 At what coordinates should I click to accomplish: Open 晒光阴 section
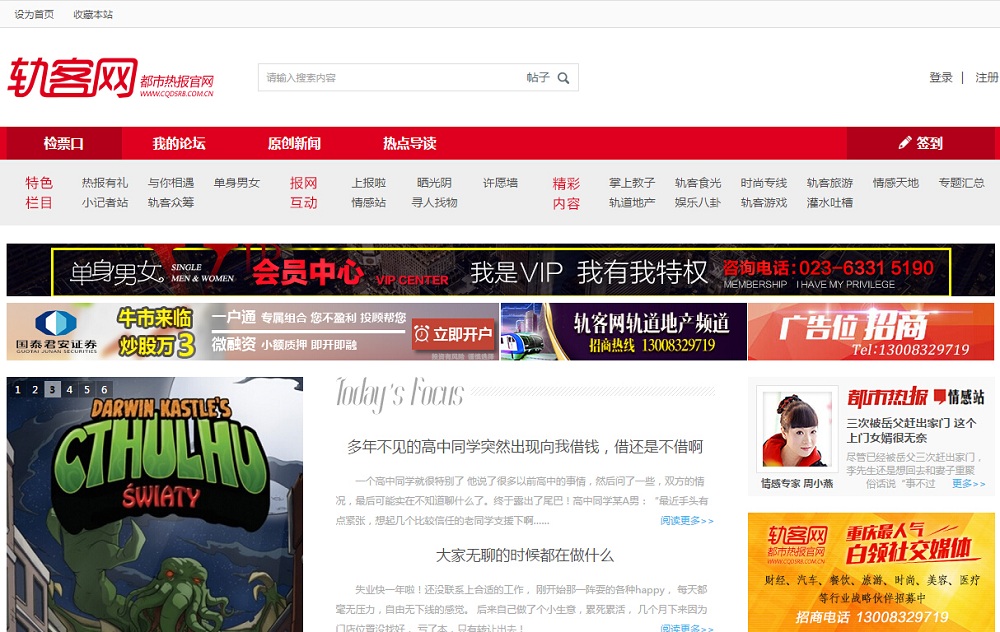(x=434, y=183)
